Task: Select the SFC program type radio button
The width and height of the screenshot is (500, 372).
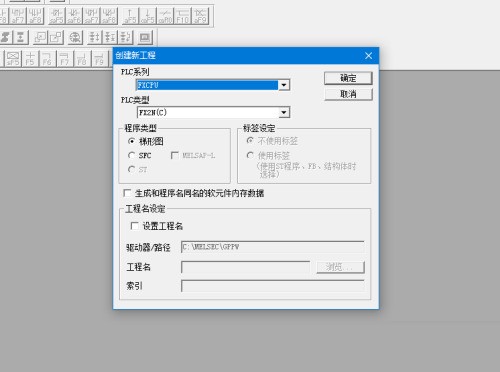Action: (x=132, y=155)
